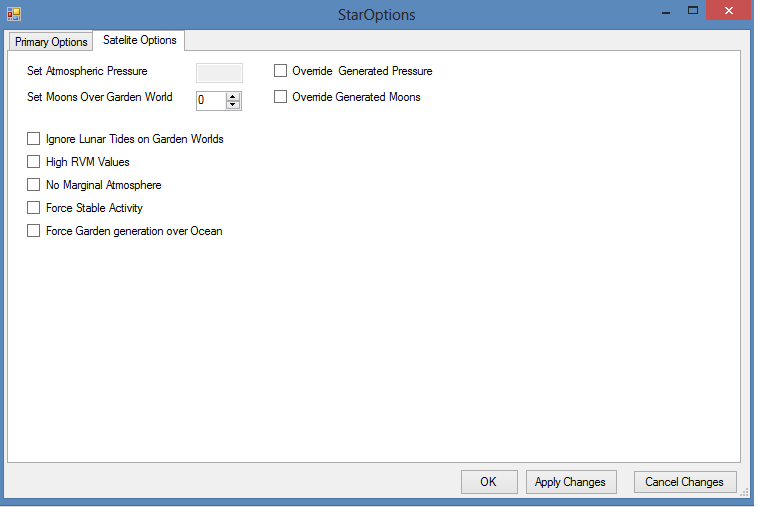Increase moons count with the up arrow
The height and width of the screenshot is (507, 758).
tap(233, 96)
